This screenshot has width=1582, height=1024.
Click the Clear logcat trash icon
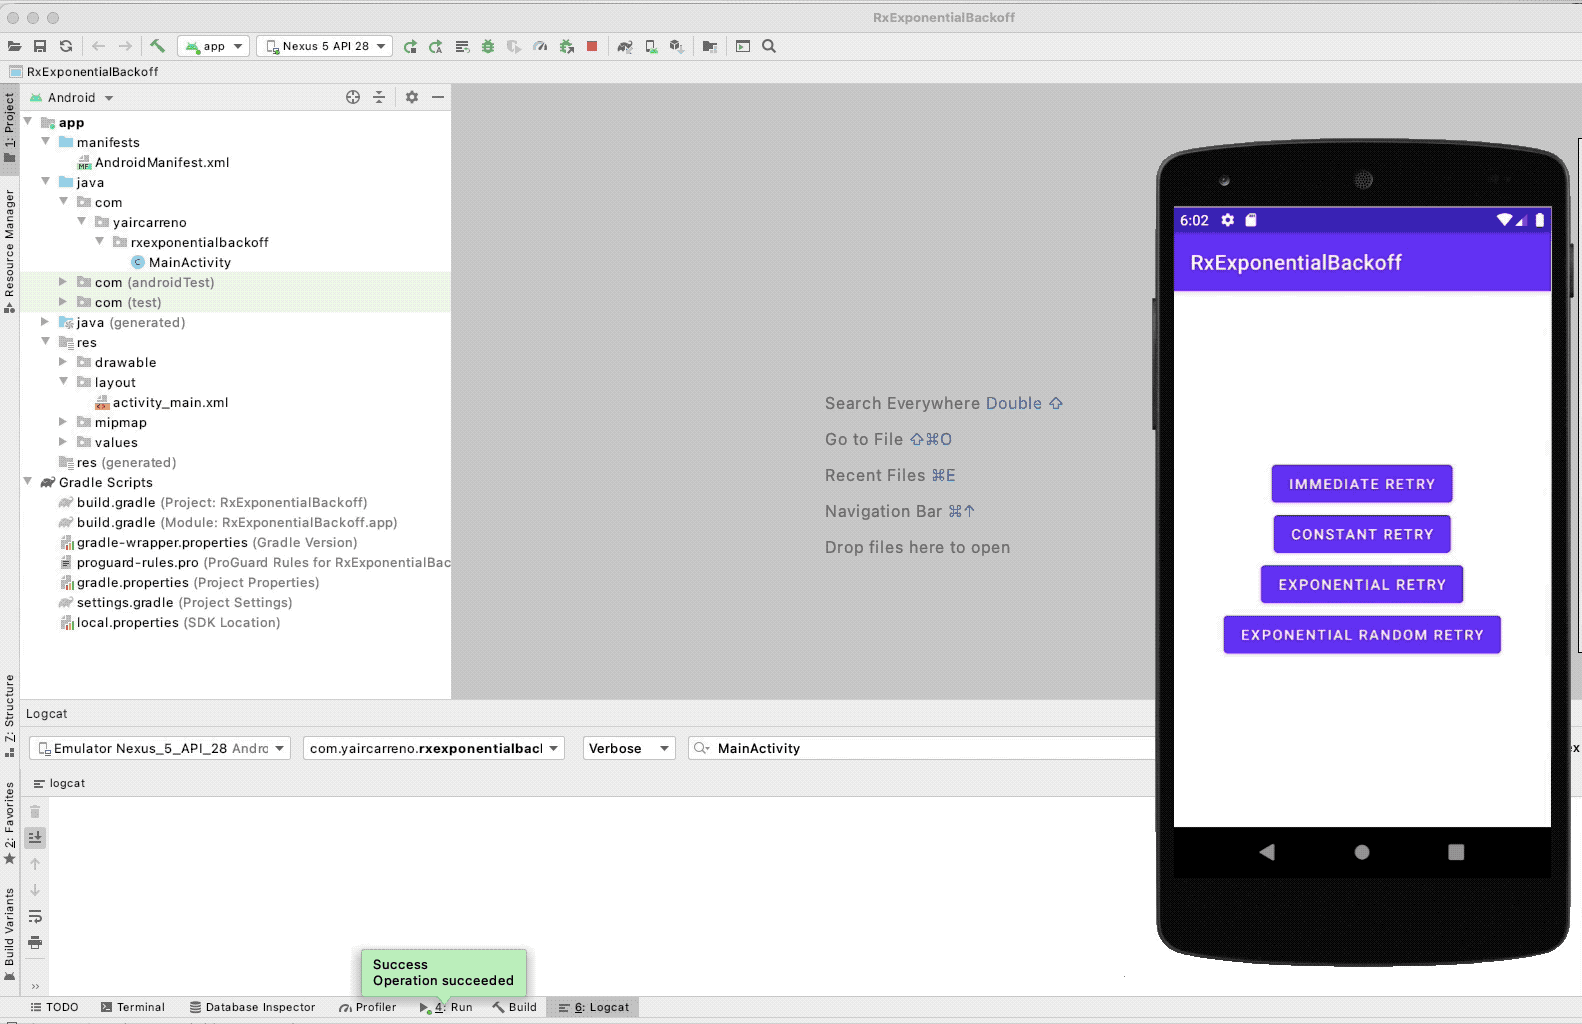pyautogui.click(x=35, y=812)
